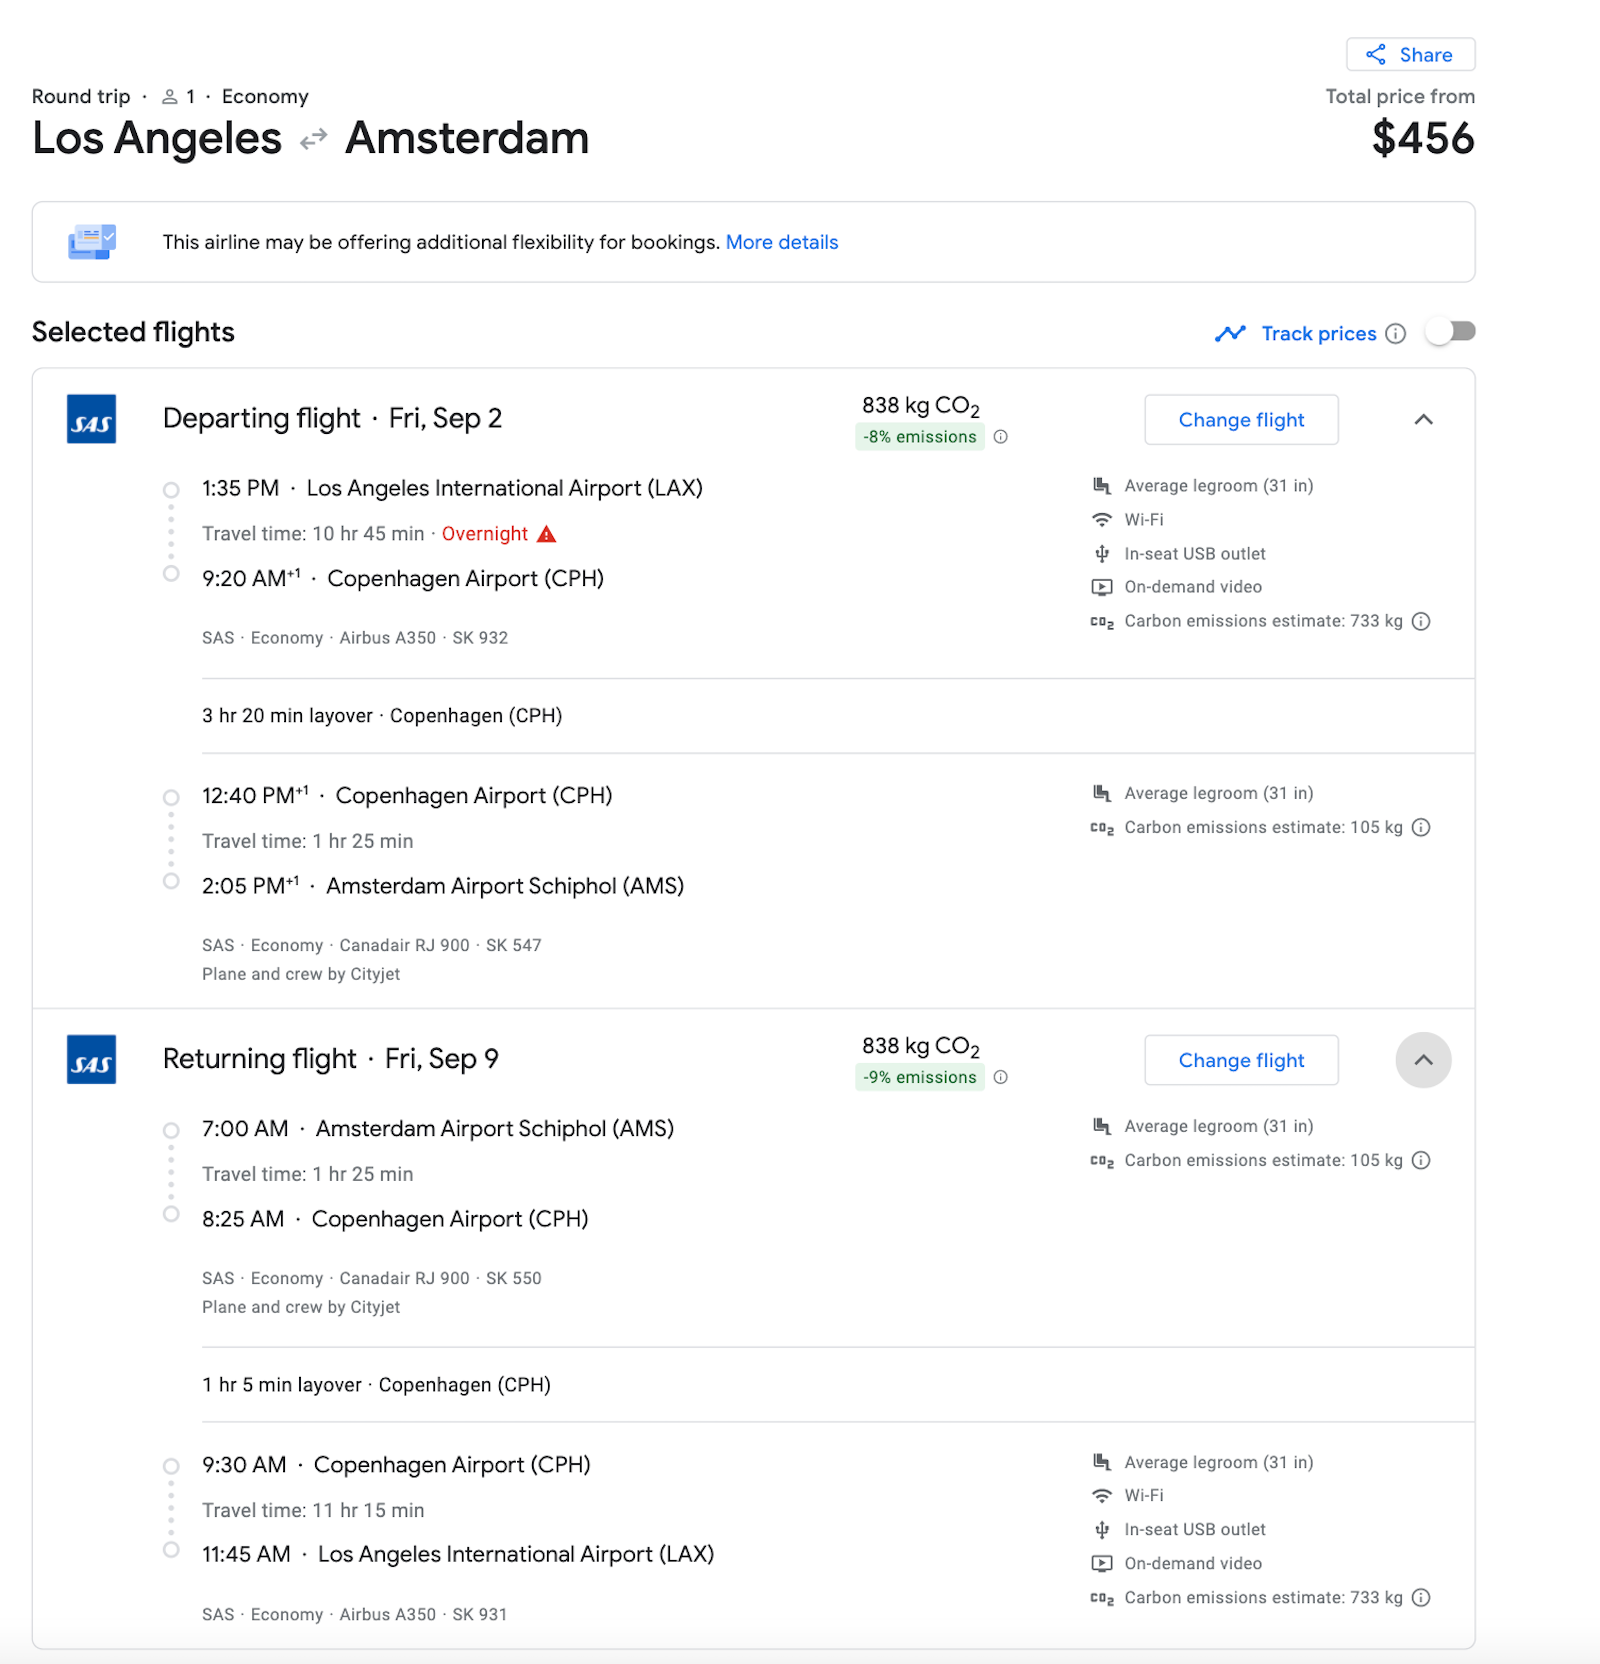Collapse the departing flight details chevron
1600x1664 pixels.
tap(1424, 419)
